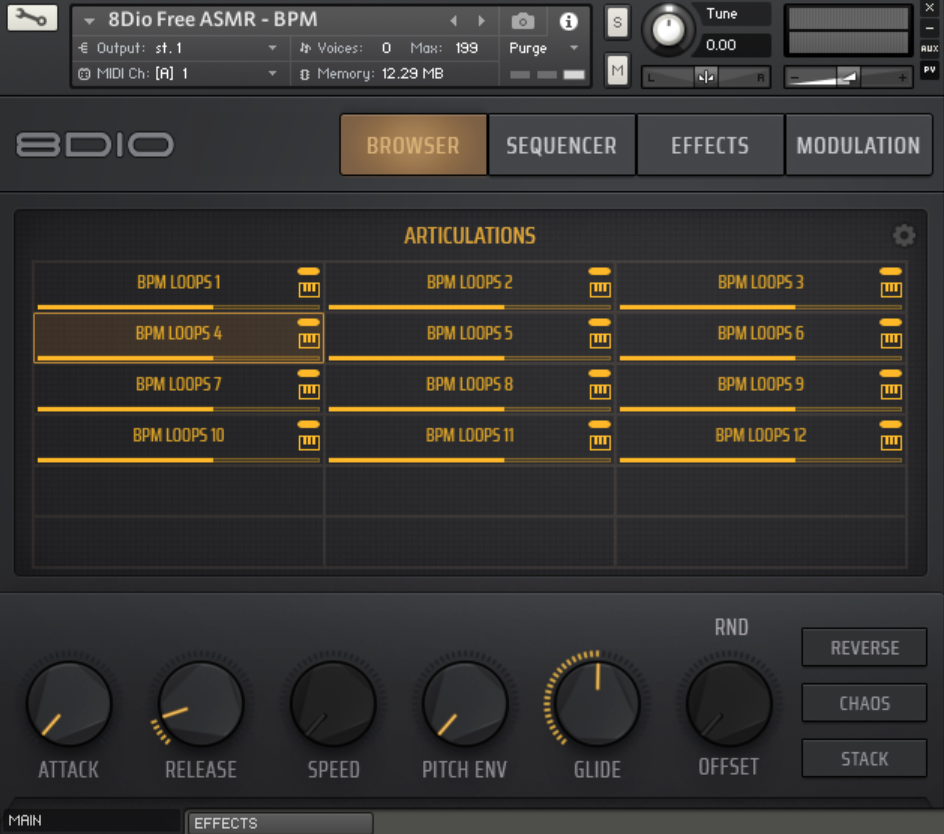Toggle PV button in header
Viewport: 944px width, 834px height.
[x=929, y=70]
